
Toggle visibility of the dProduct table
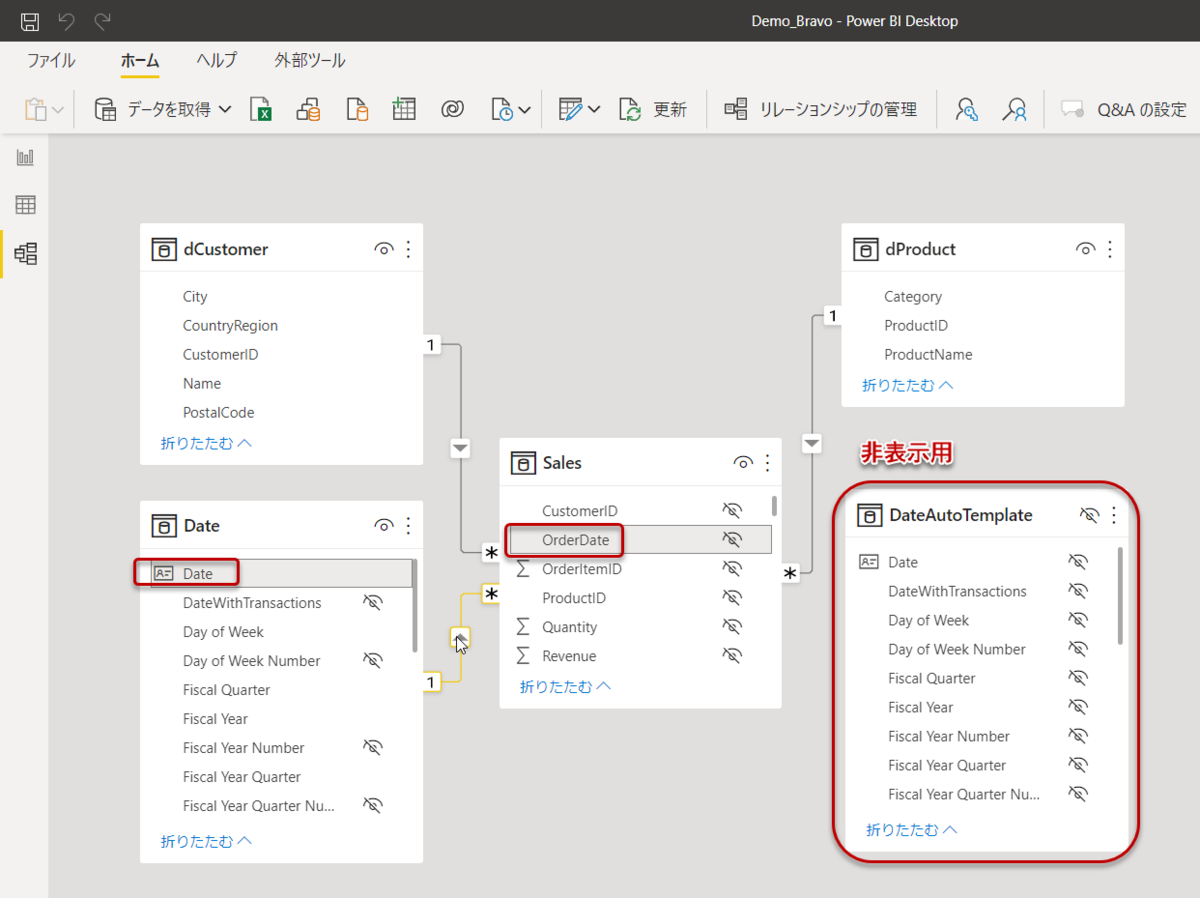[x=1085, y=249]
